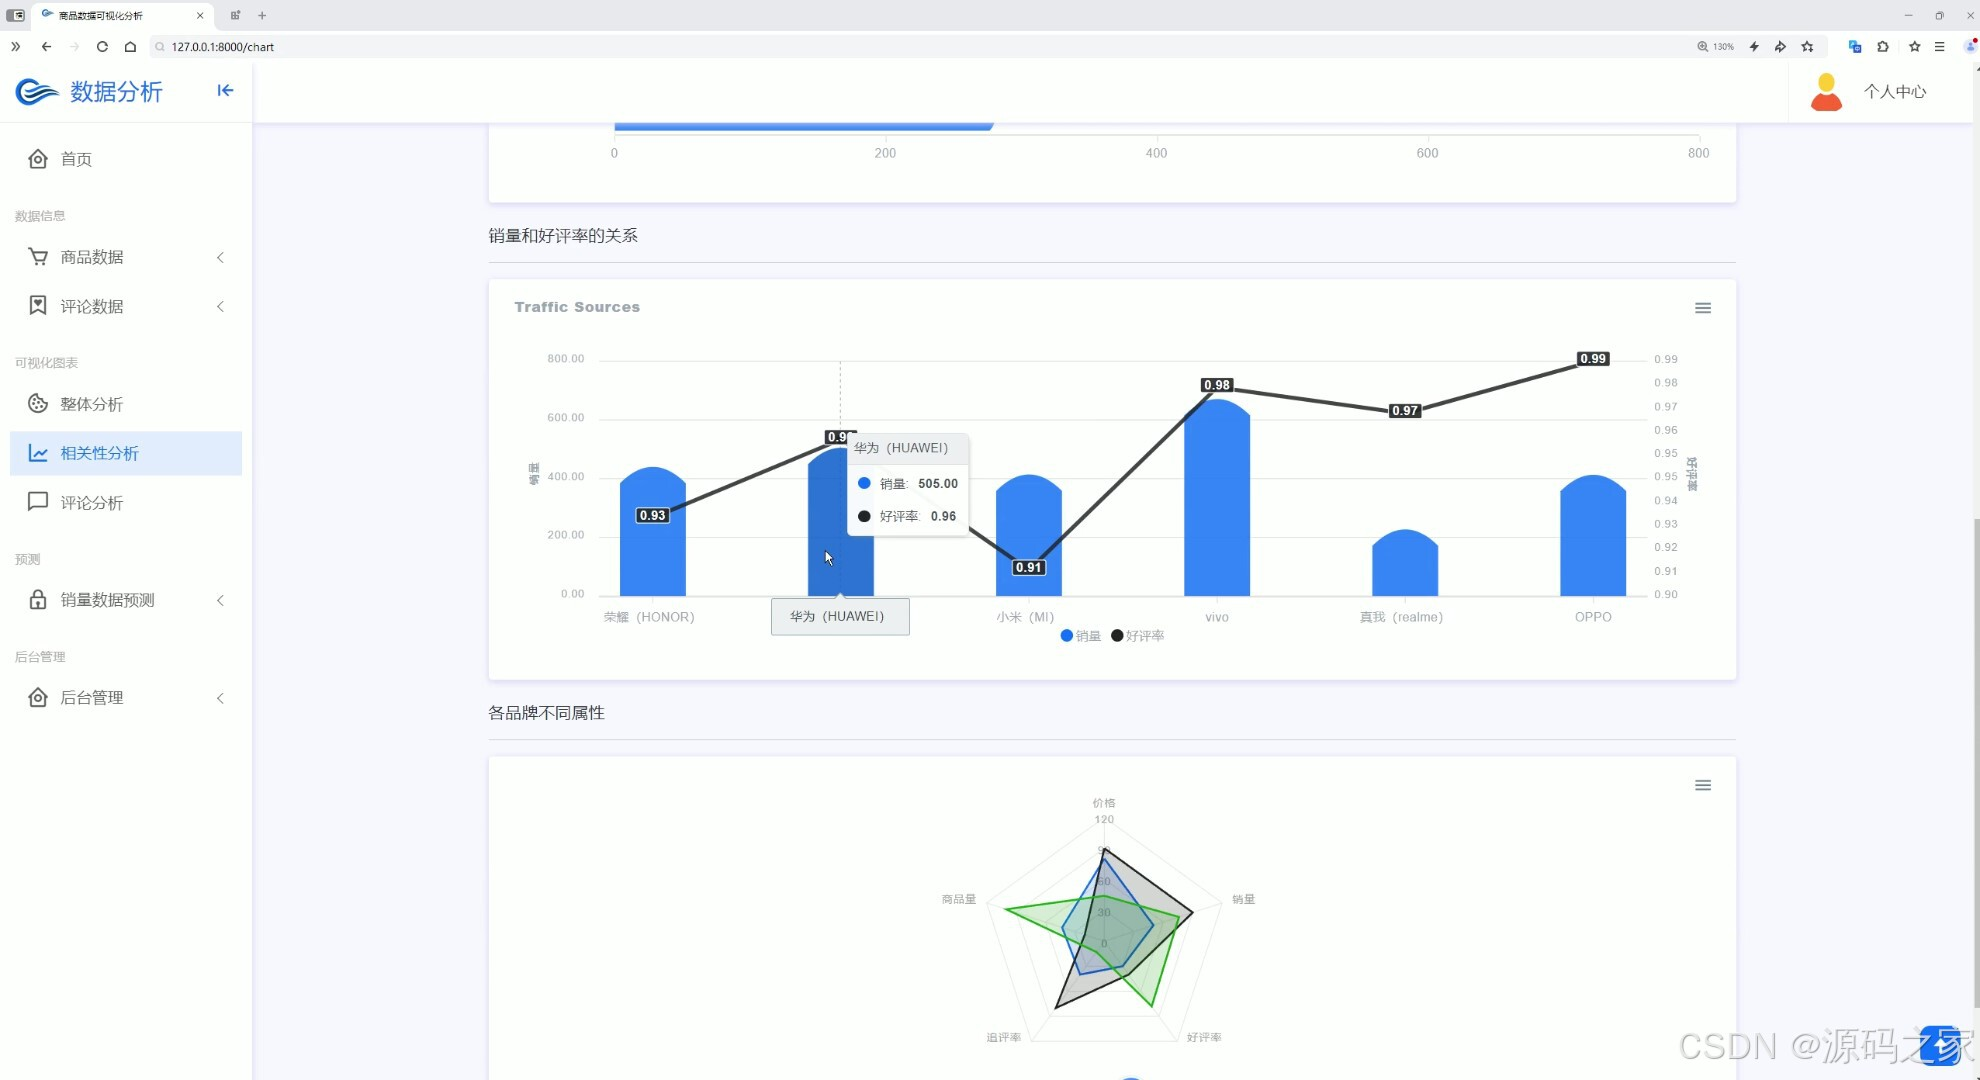This screenshot has width=1980, height=1080.
Task: Open the 首页 menu item
Action: pos(76,159)
